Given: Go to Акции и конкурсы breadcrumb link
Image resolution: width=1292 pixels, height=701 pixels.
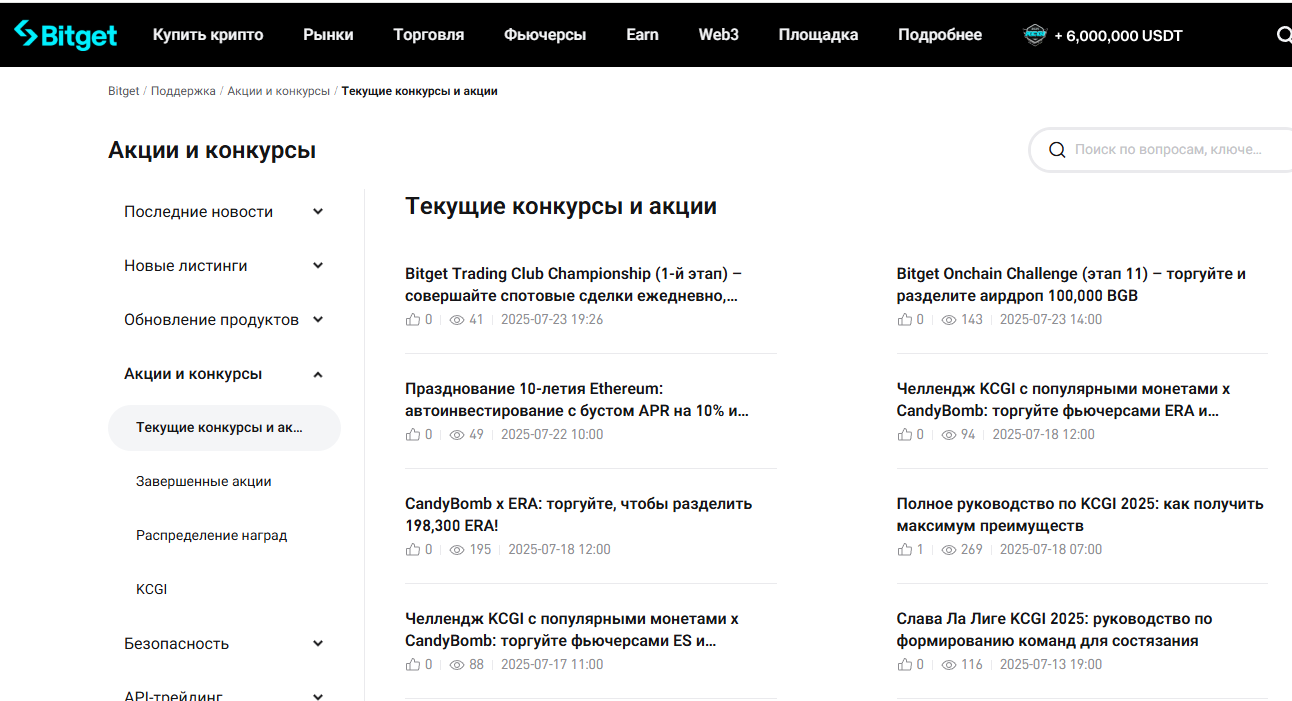Looking at the screenshot, I should [x=278, y=91].
